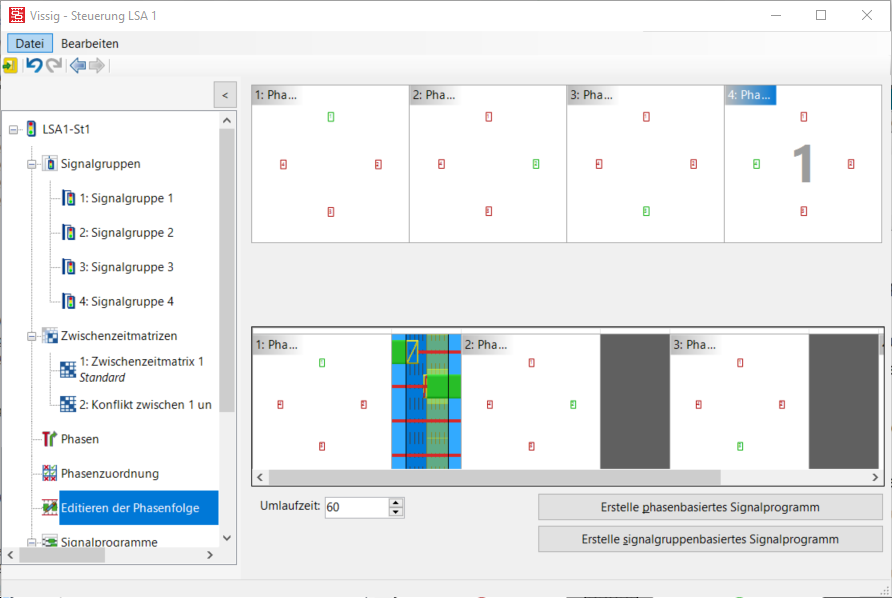Open the Datei menu
Viewport: 892px width, 598px height.
click(29, 44)
